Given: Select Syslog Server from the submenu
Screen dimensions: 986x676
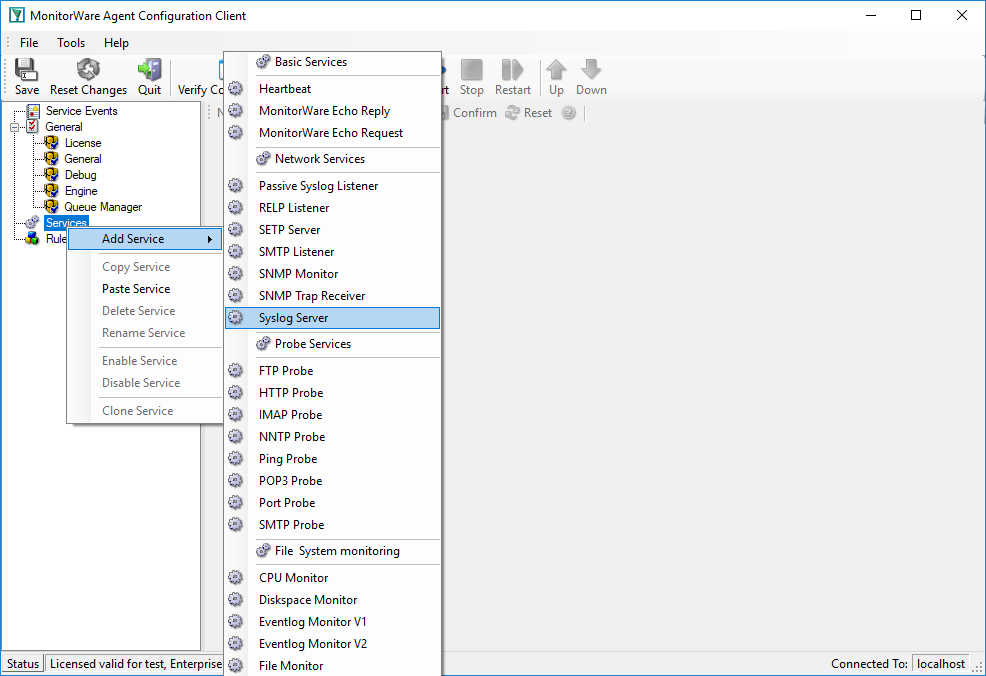Looking at the screenshot, I should coord(333,318).
